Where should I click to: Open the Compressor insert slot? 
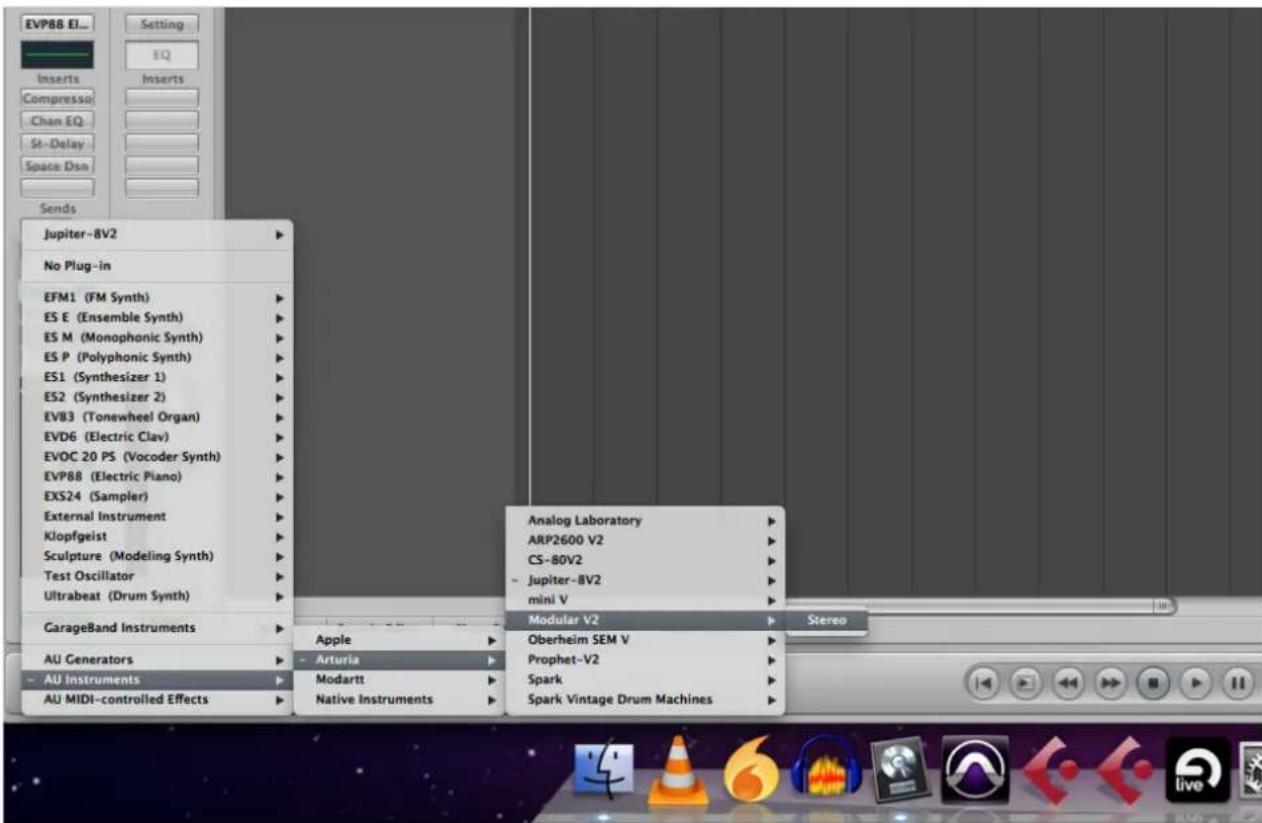tap(57, 98)
